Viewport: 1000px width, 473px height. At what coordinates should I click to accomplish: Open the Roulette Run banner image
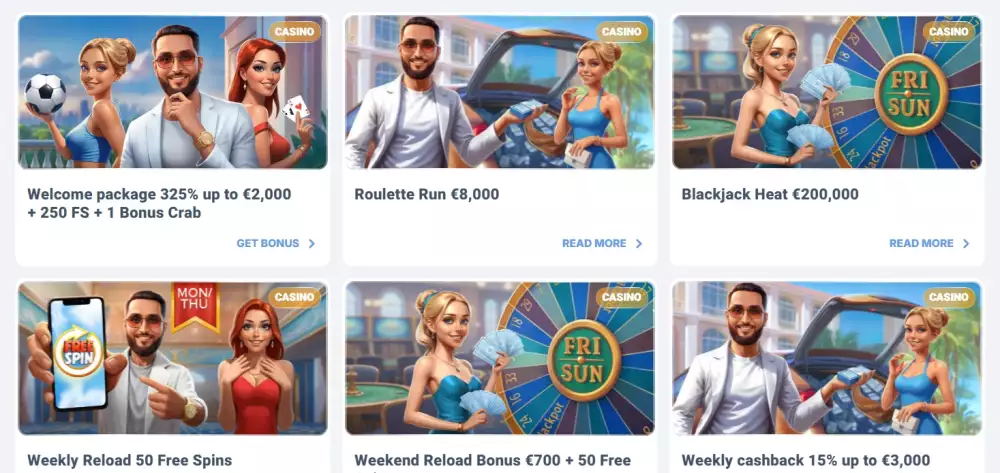[500, 92]
